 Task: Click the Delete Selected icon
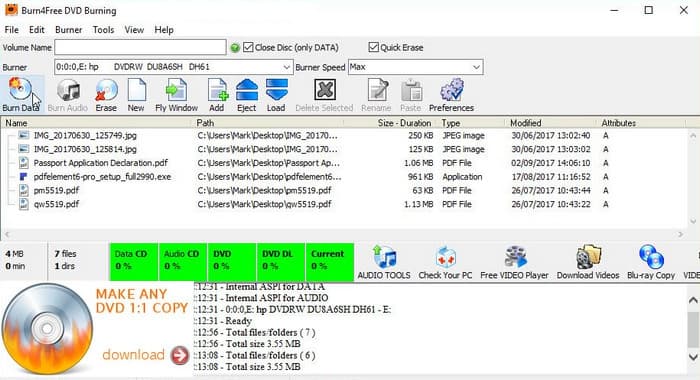325,90
